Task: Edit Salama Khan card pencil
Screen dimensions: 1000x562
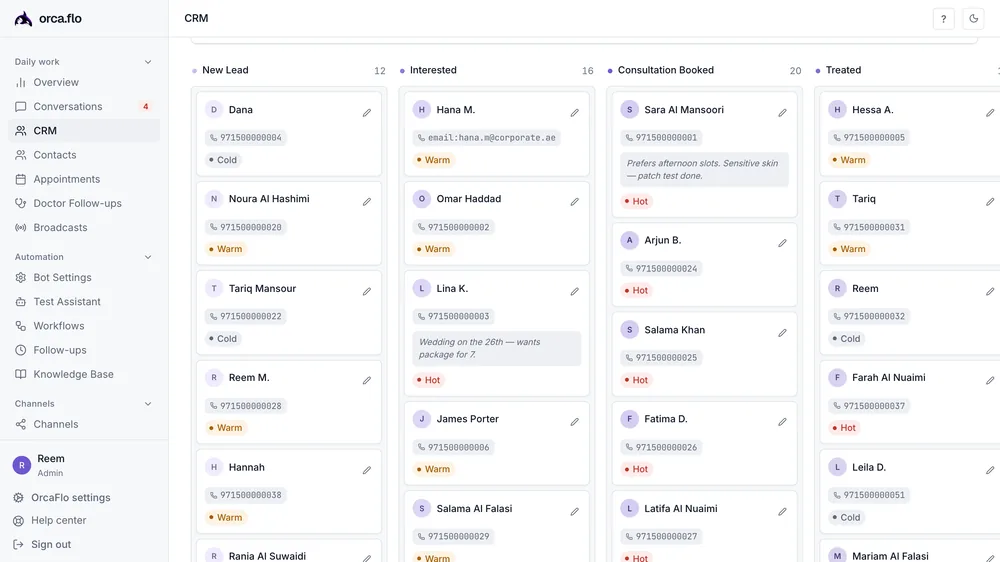Action: click(783, 333)
